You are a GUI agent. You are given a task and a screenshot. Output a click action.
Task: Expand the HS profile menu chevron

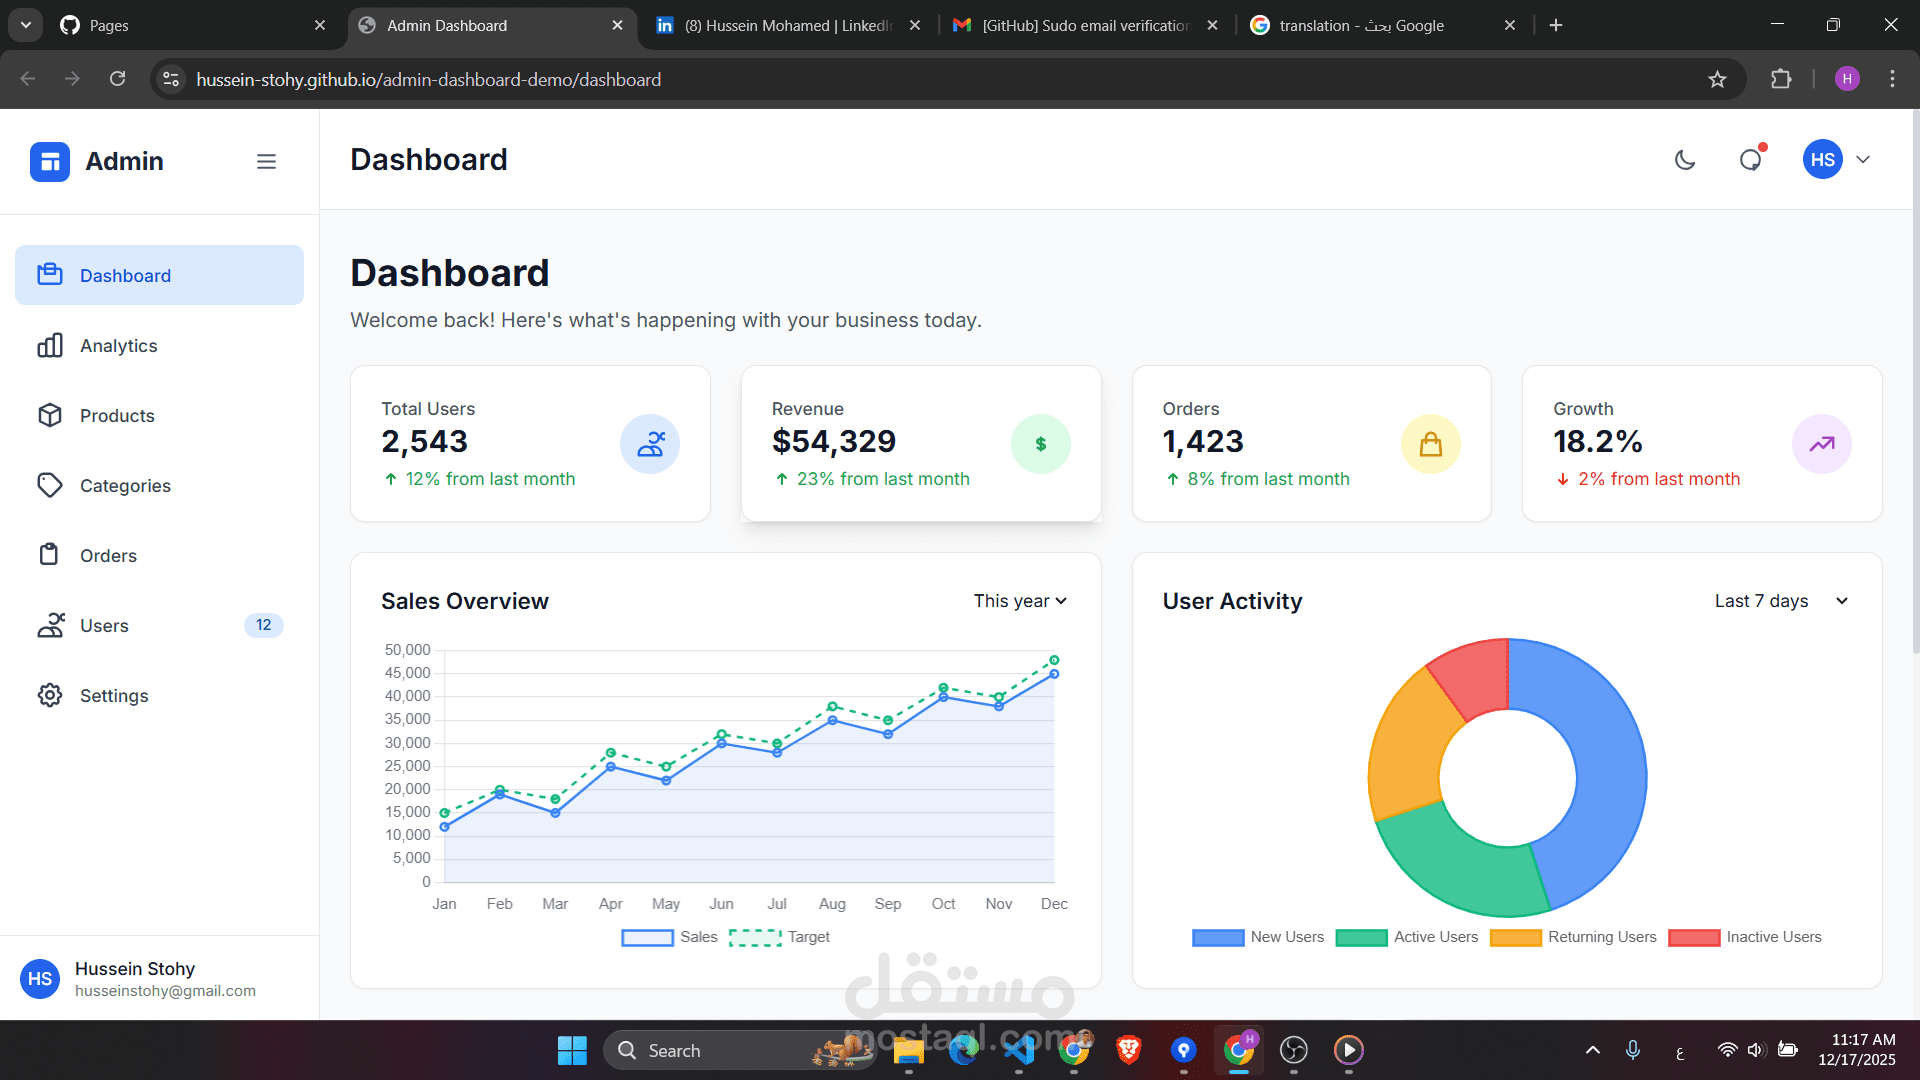pos(1864,159)
